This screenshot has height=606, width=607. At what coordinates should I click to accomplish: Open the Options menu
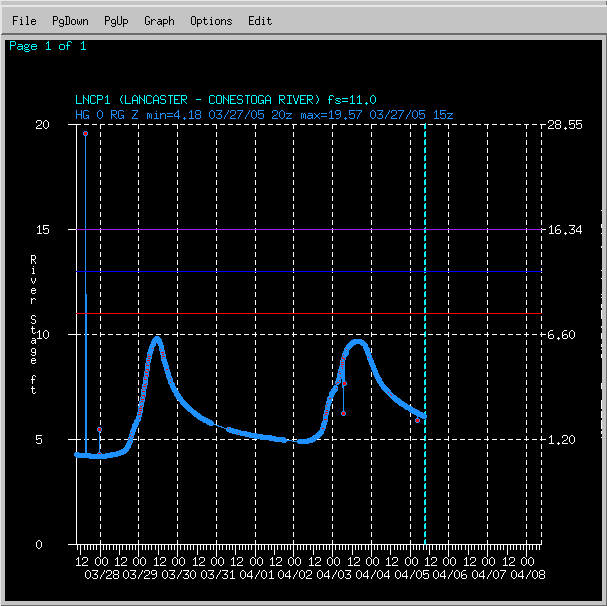pyautogui.click(x=211, y=21)
